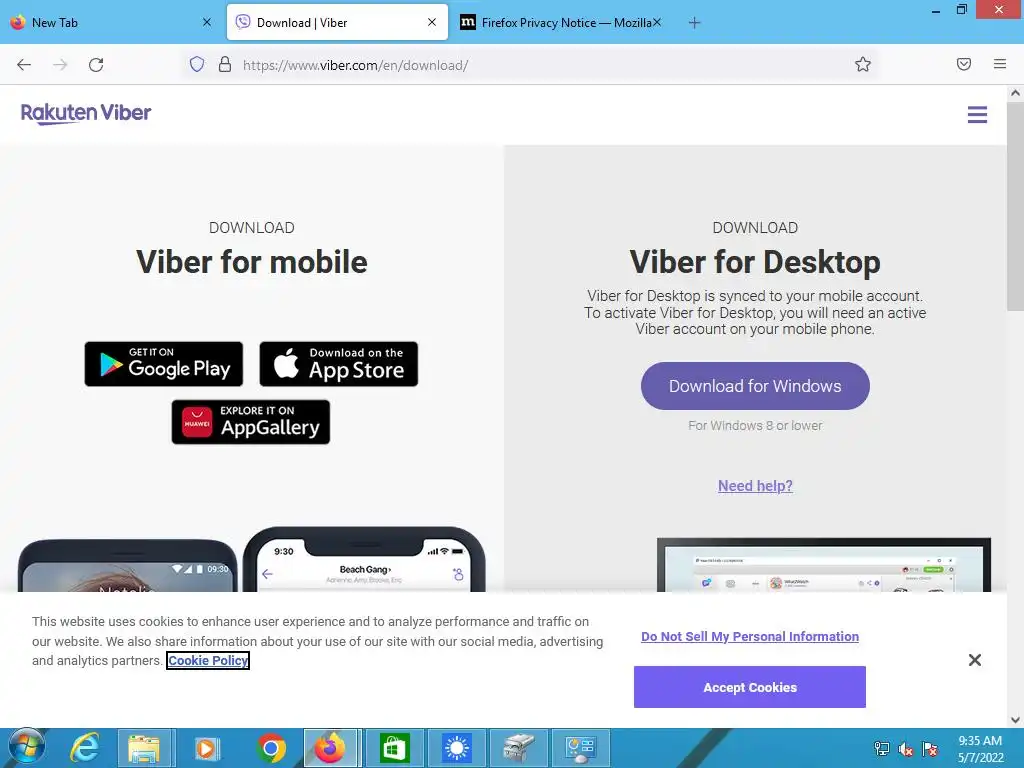Click the page scrollbar down arrow
This screenshot has width=1024, height=768.
pyautogui.click(x=1015, y=720)
